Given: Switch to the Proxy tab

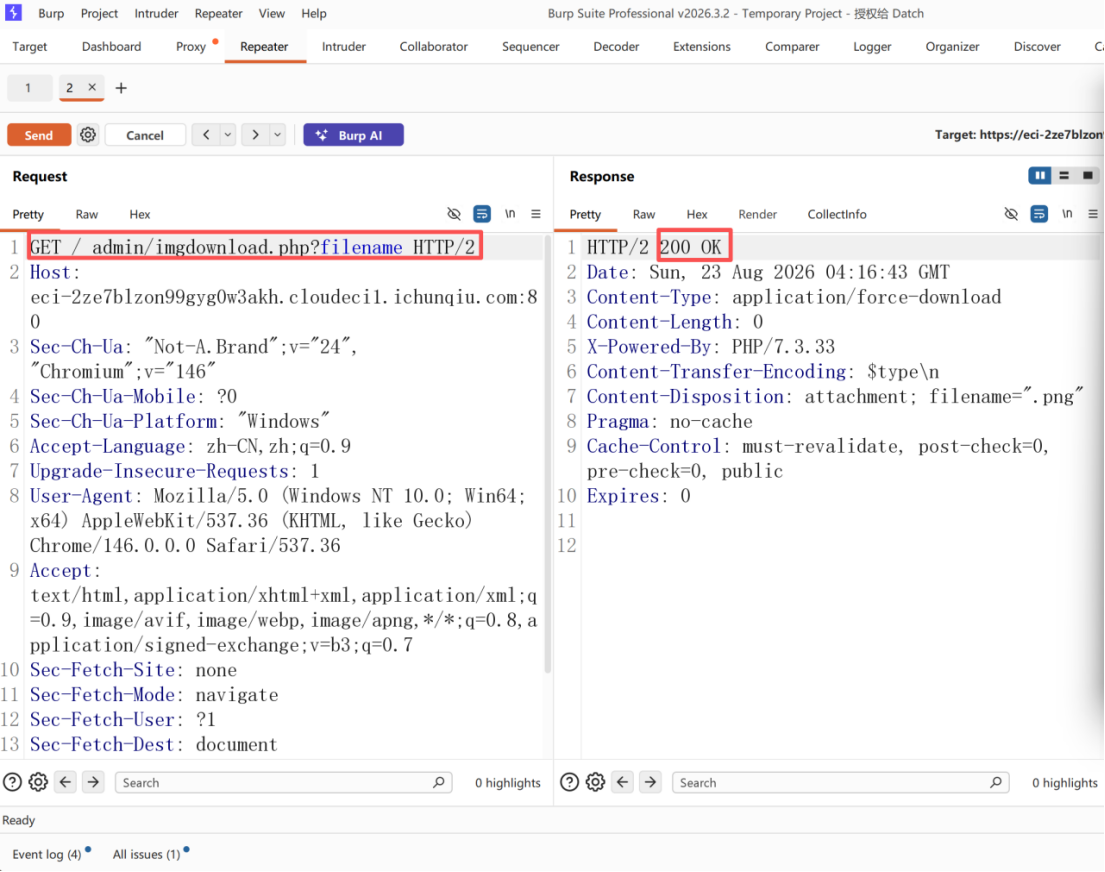Looking at the screenshot, I should click(191, 47).
